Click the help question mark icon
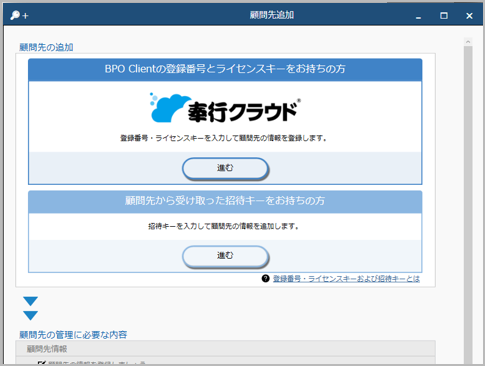 coord(265,278)
